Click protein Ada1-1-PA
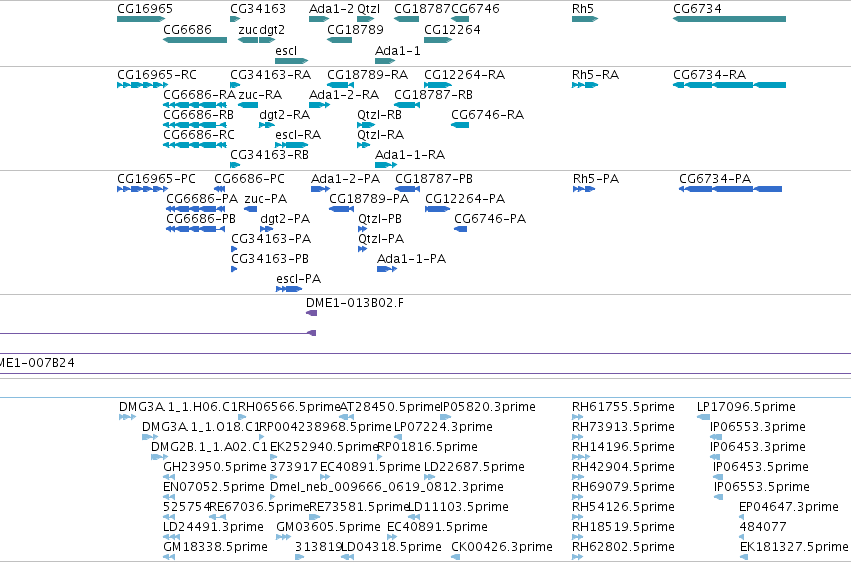851x562 pixels. pos(387,269)
